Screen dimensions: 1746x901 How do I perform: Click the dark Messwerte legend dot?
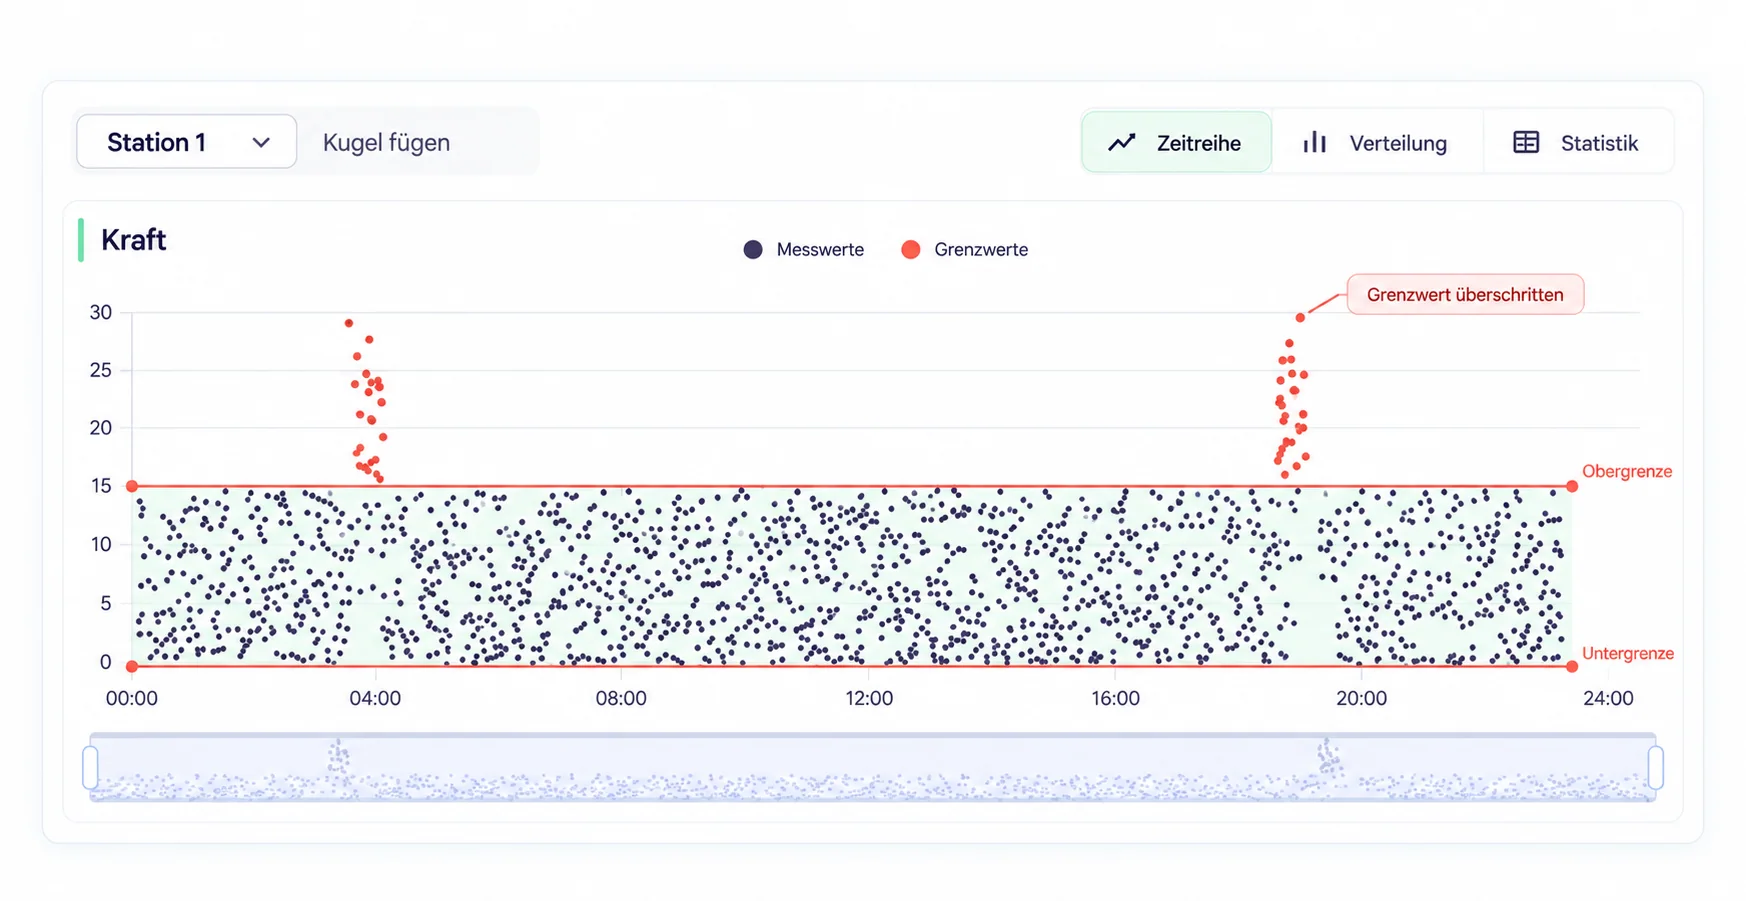coord(753,250)
